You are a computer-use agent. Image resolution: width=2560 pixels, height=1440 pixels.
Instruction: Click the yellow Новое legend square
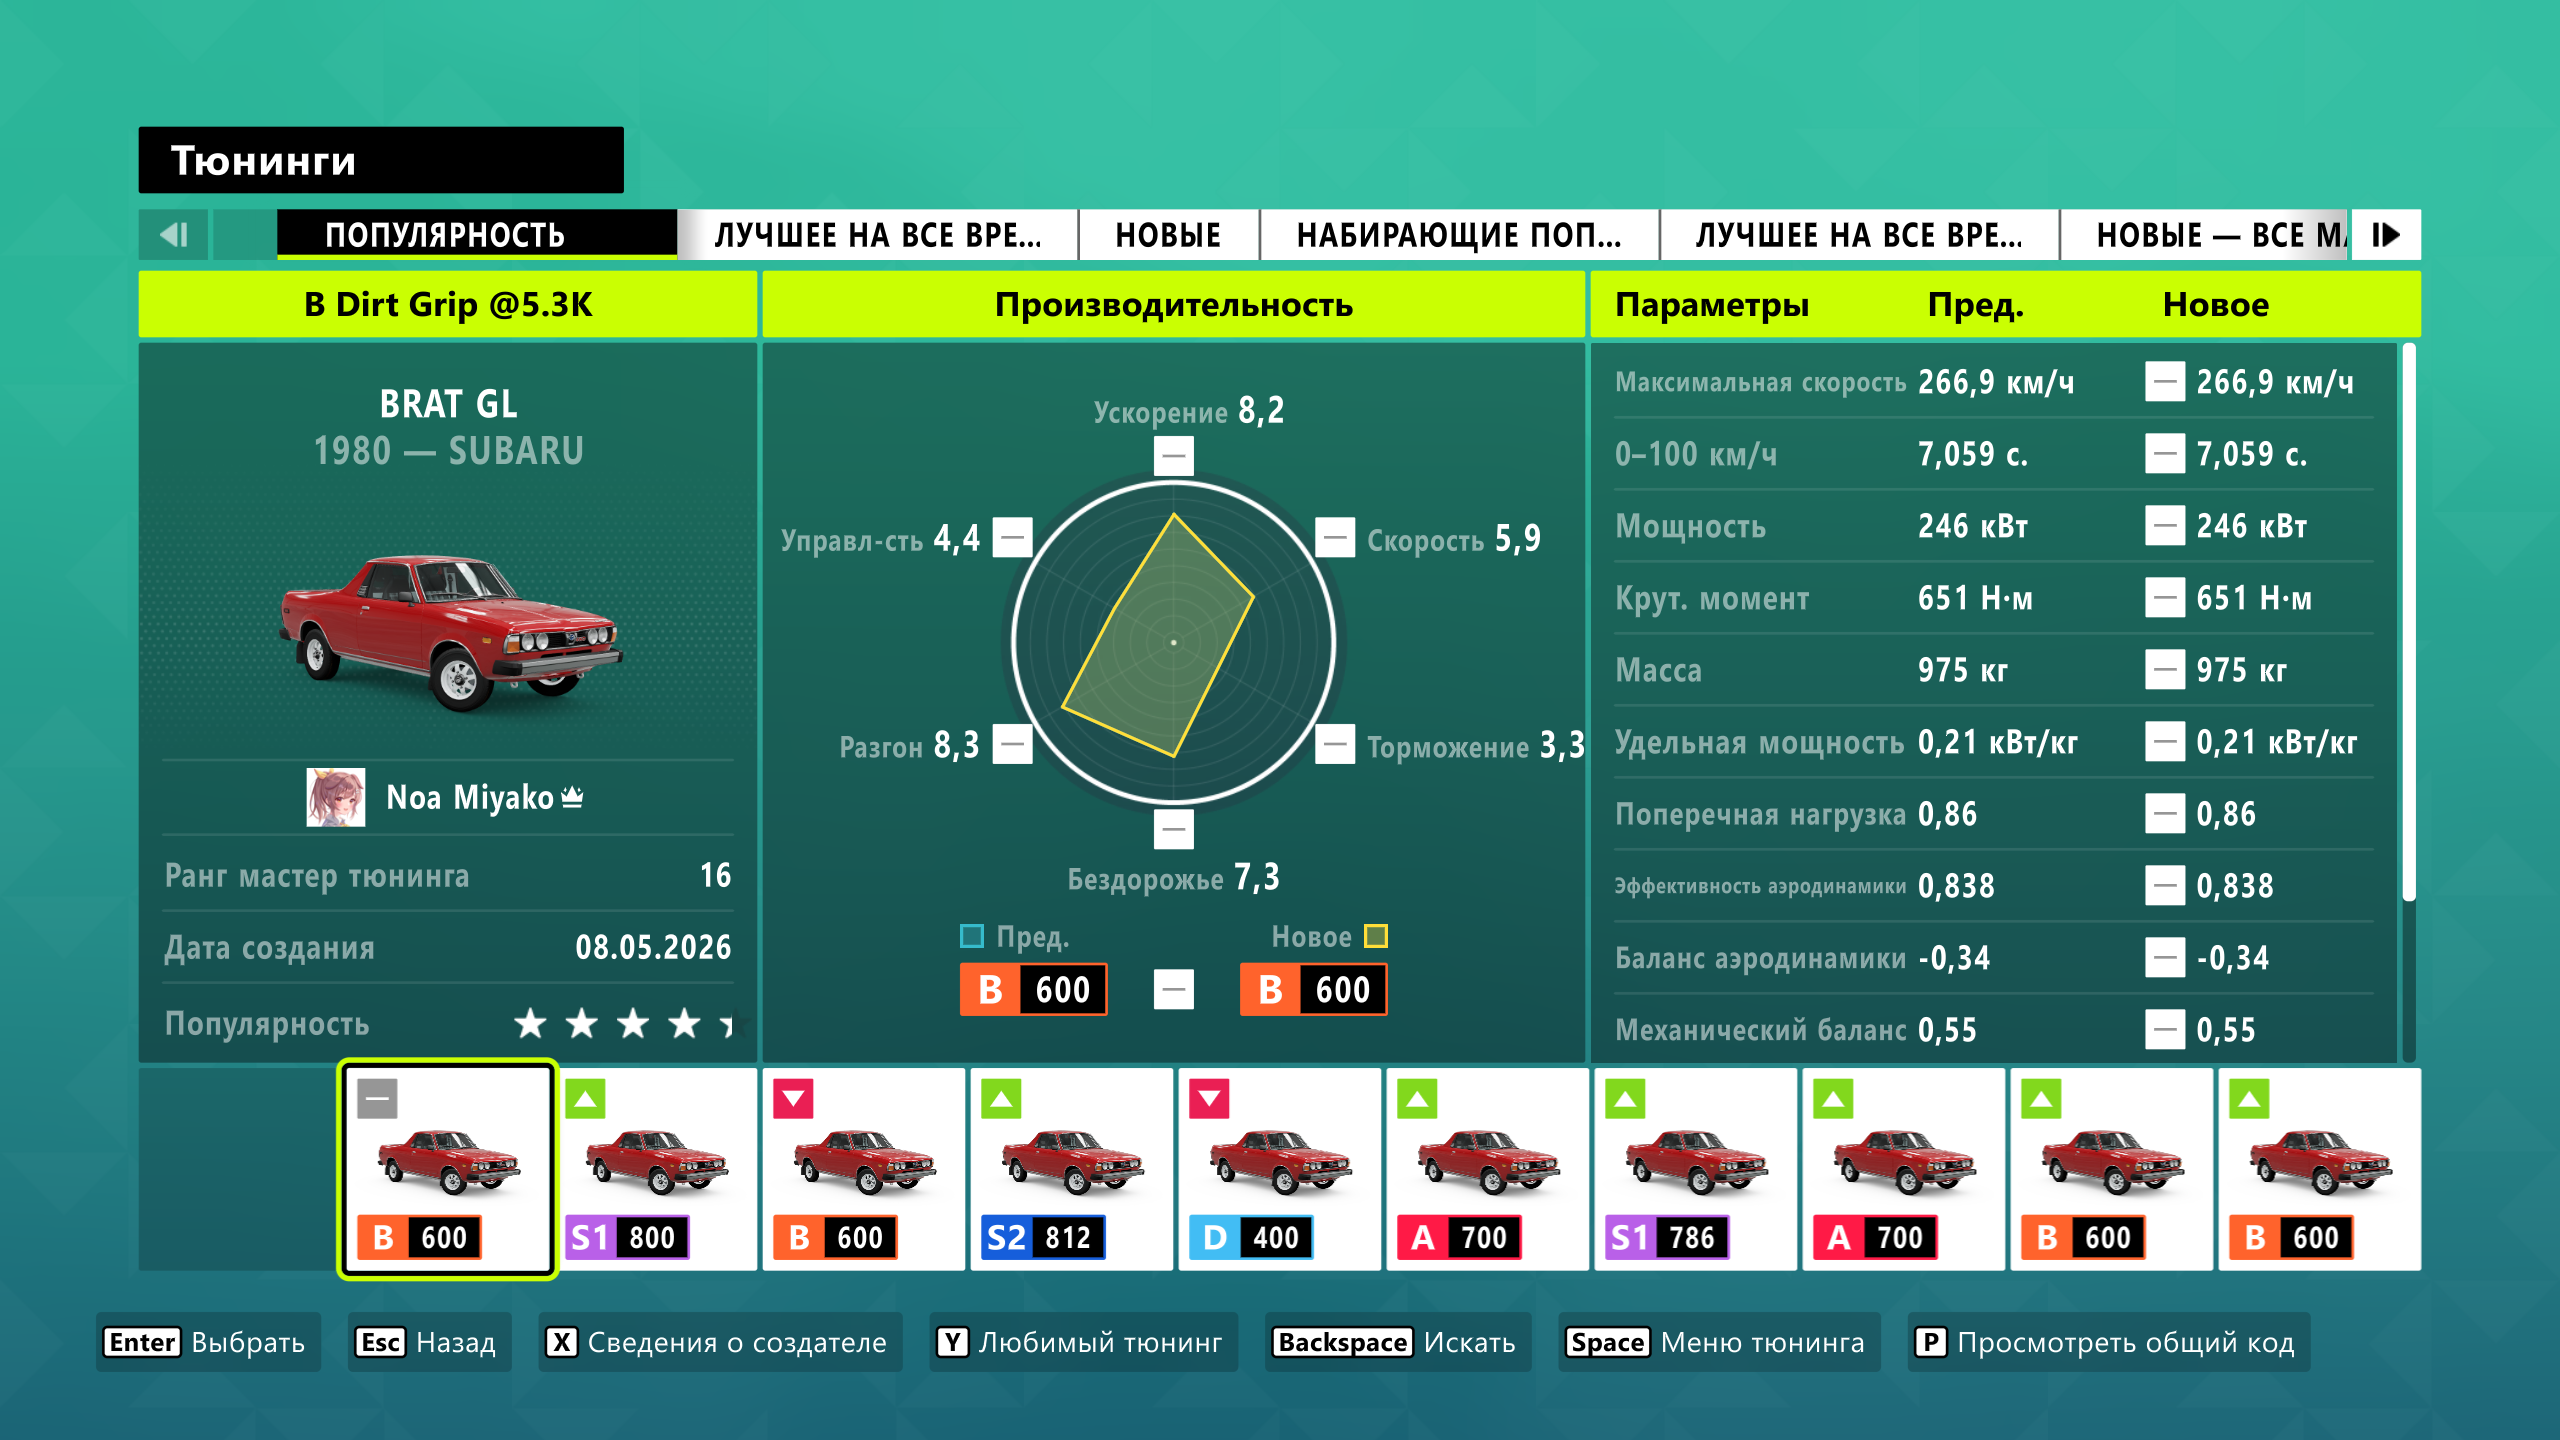click(x=1376, y=936)
